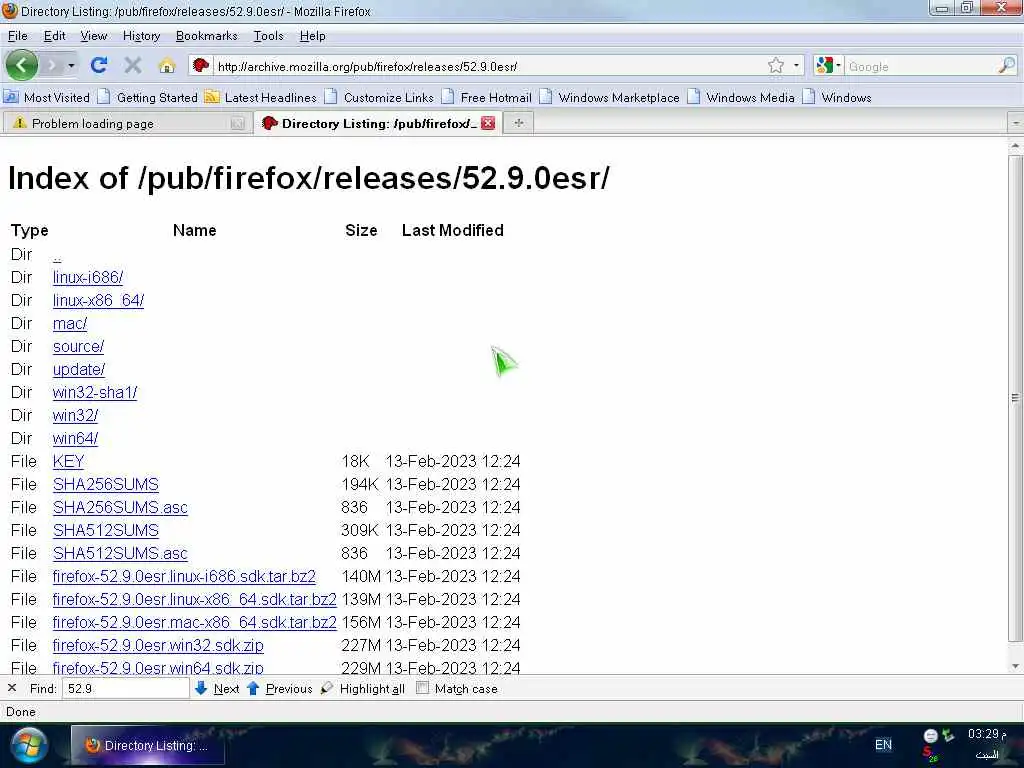Image resolution: width=1024 pixels, height=768 pixels.
Task: Open the SHA256SUMS file link
Action: pyautogui.click(x=105, y=485)
